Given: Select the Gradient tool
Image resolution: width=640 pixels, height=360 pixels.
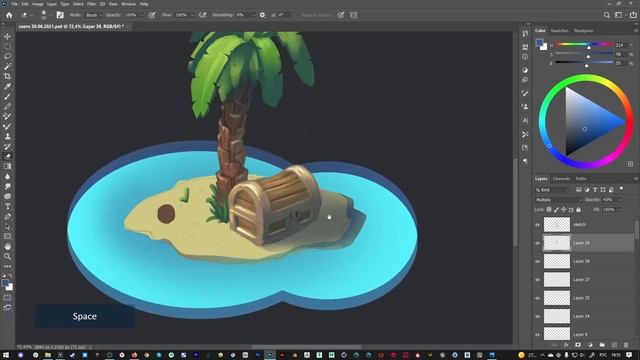Looking at the screenshot, I should click(x=7, y=166).
